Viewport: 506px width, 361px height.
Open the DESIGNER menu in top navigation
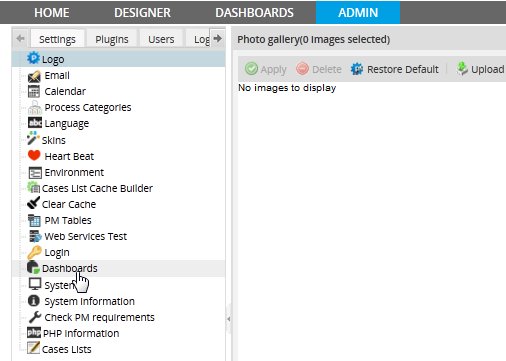142,13
